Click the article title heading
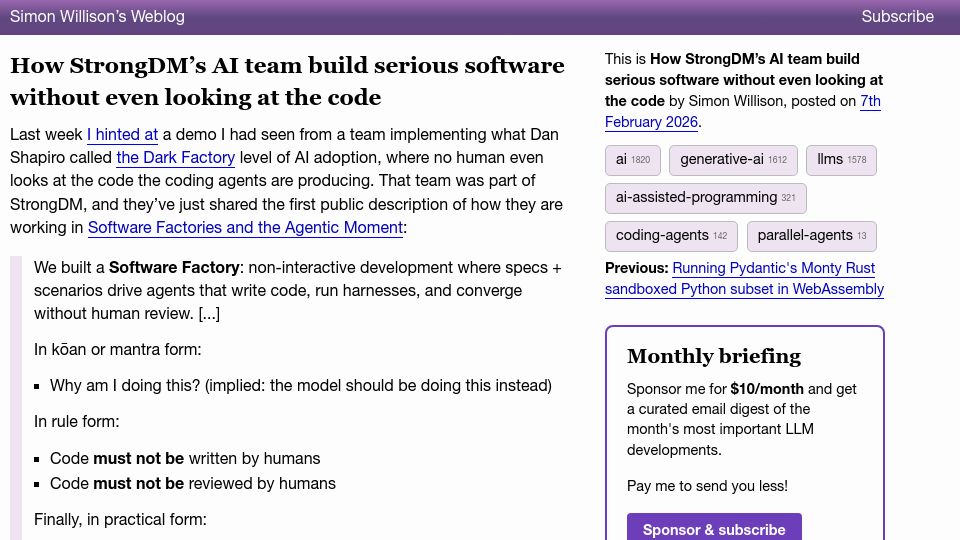Image resolution: width=960 pixels, height=540 pixels. [287, 81]
